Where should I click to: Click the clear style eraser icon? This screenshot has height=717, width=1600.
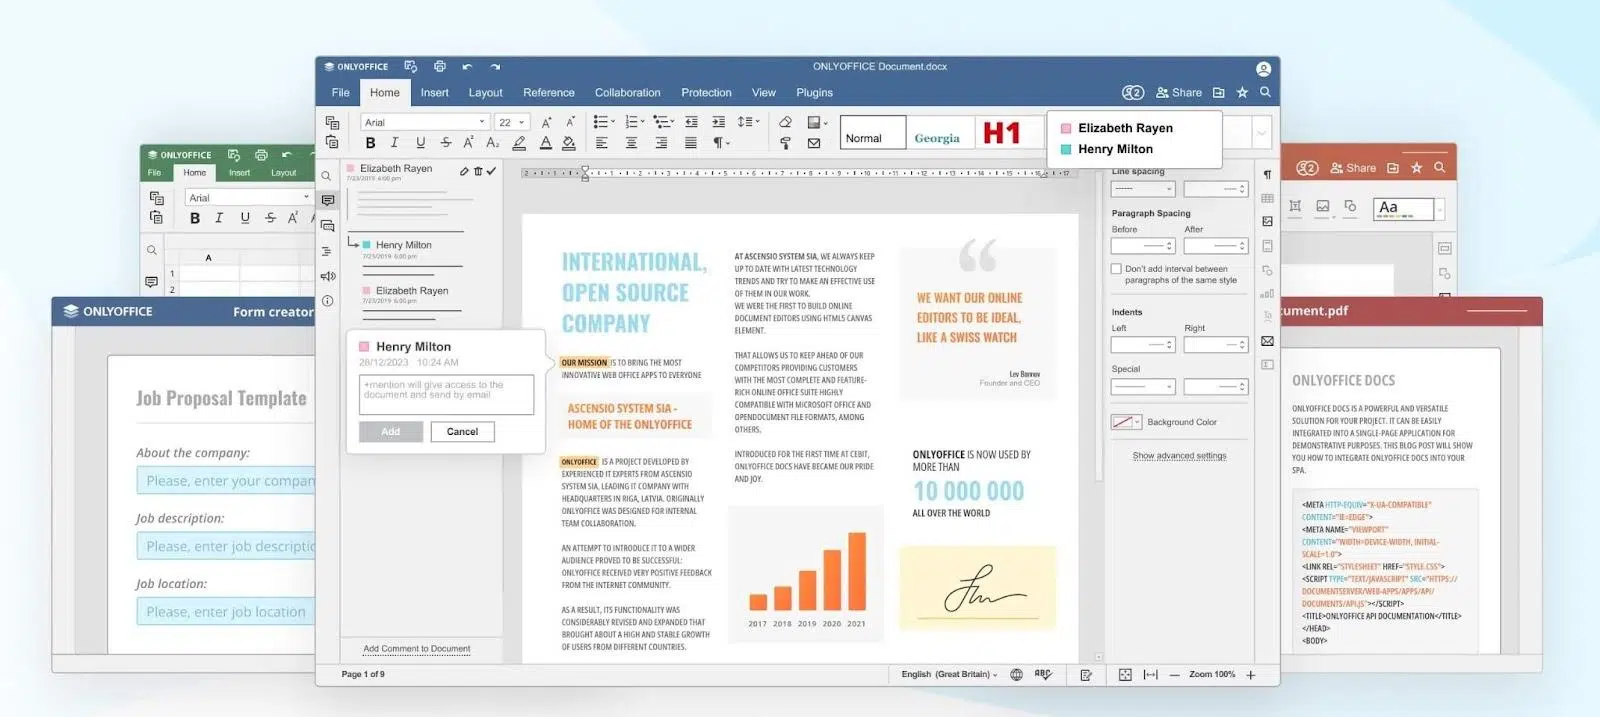[785, 122]
